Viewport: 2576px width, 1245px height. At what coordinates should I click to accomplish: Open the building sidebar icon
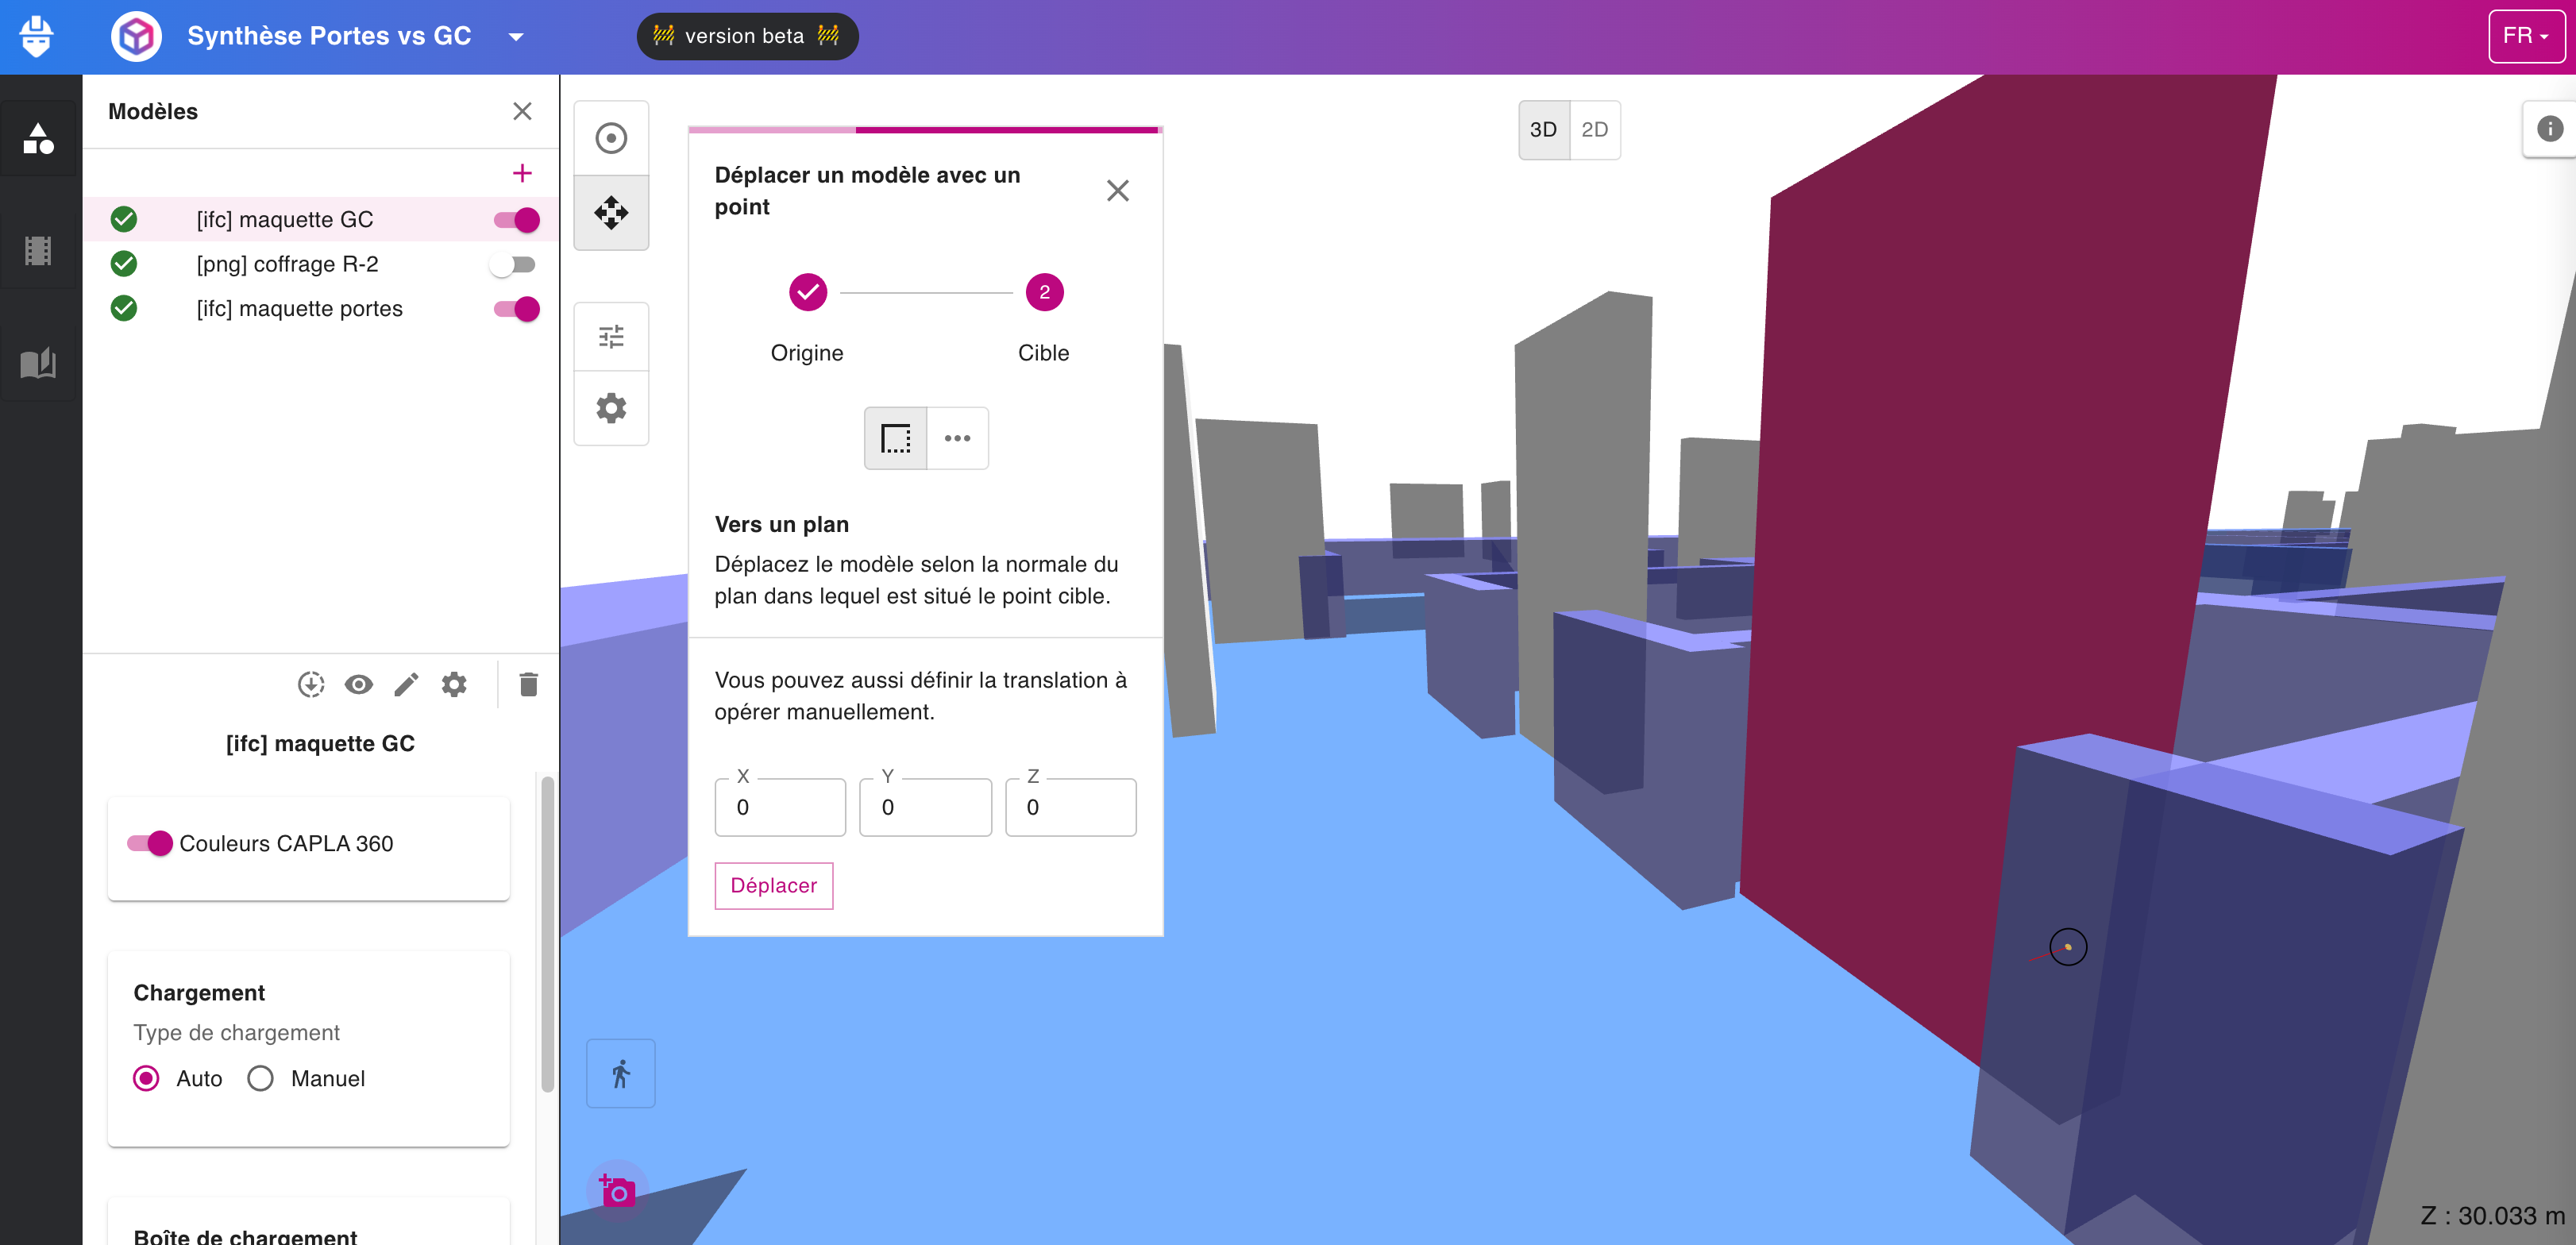(x=38, y=250)
